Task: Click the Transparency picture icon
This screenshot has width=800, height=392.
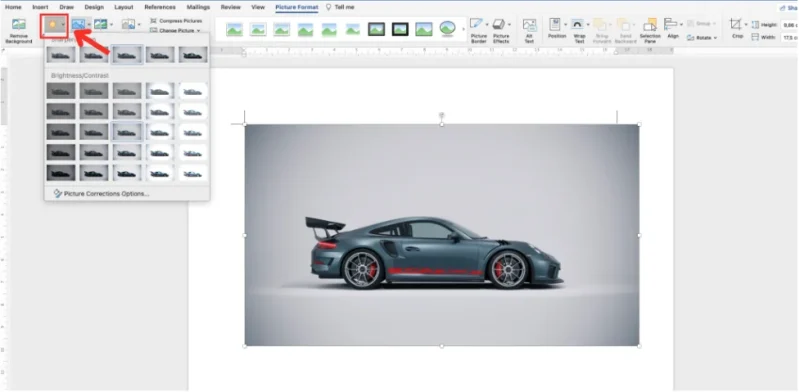Action: (x=128, y=24)
